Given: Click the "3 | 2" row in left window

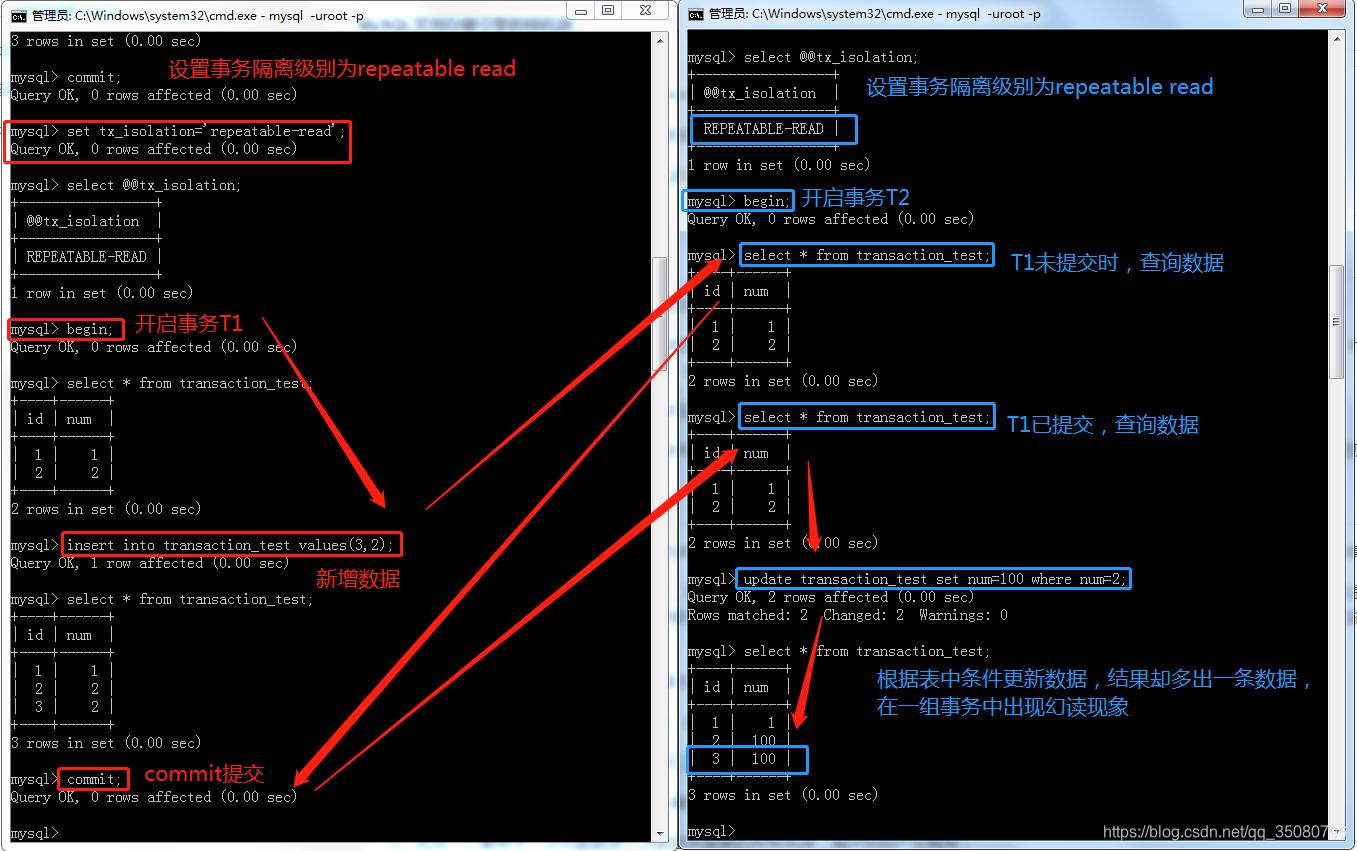Looking at the screenshot, I should click(62, 707).
